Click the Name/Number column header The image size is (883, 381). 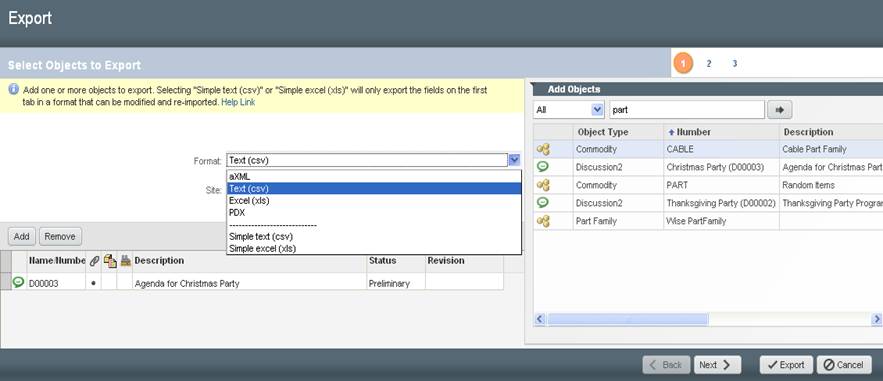coord(56,261)
